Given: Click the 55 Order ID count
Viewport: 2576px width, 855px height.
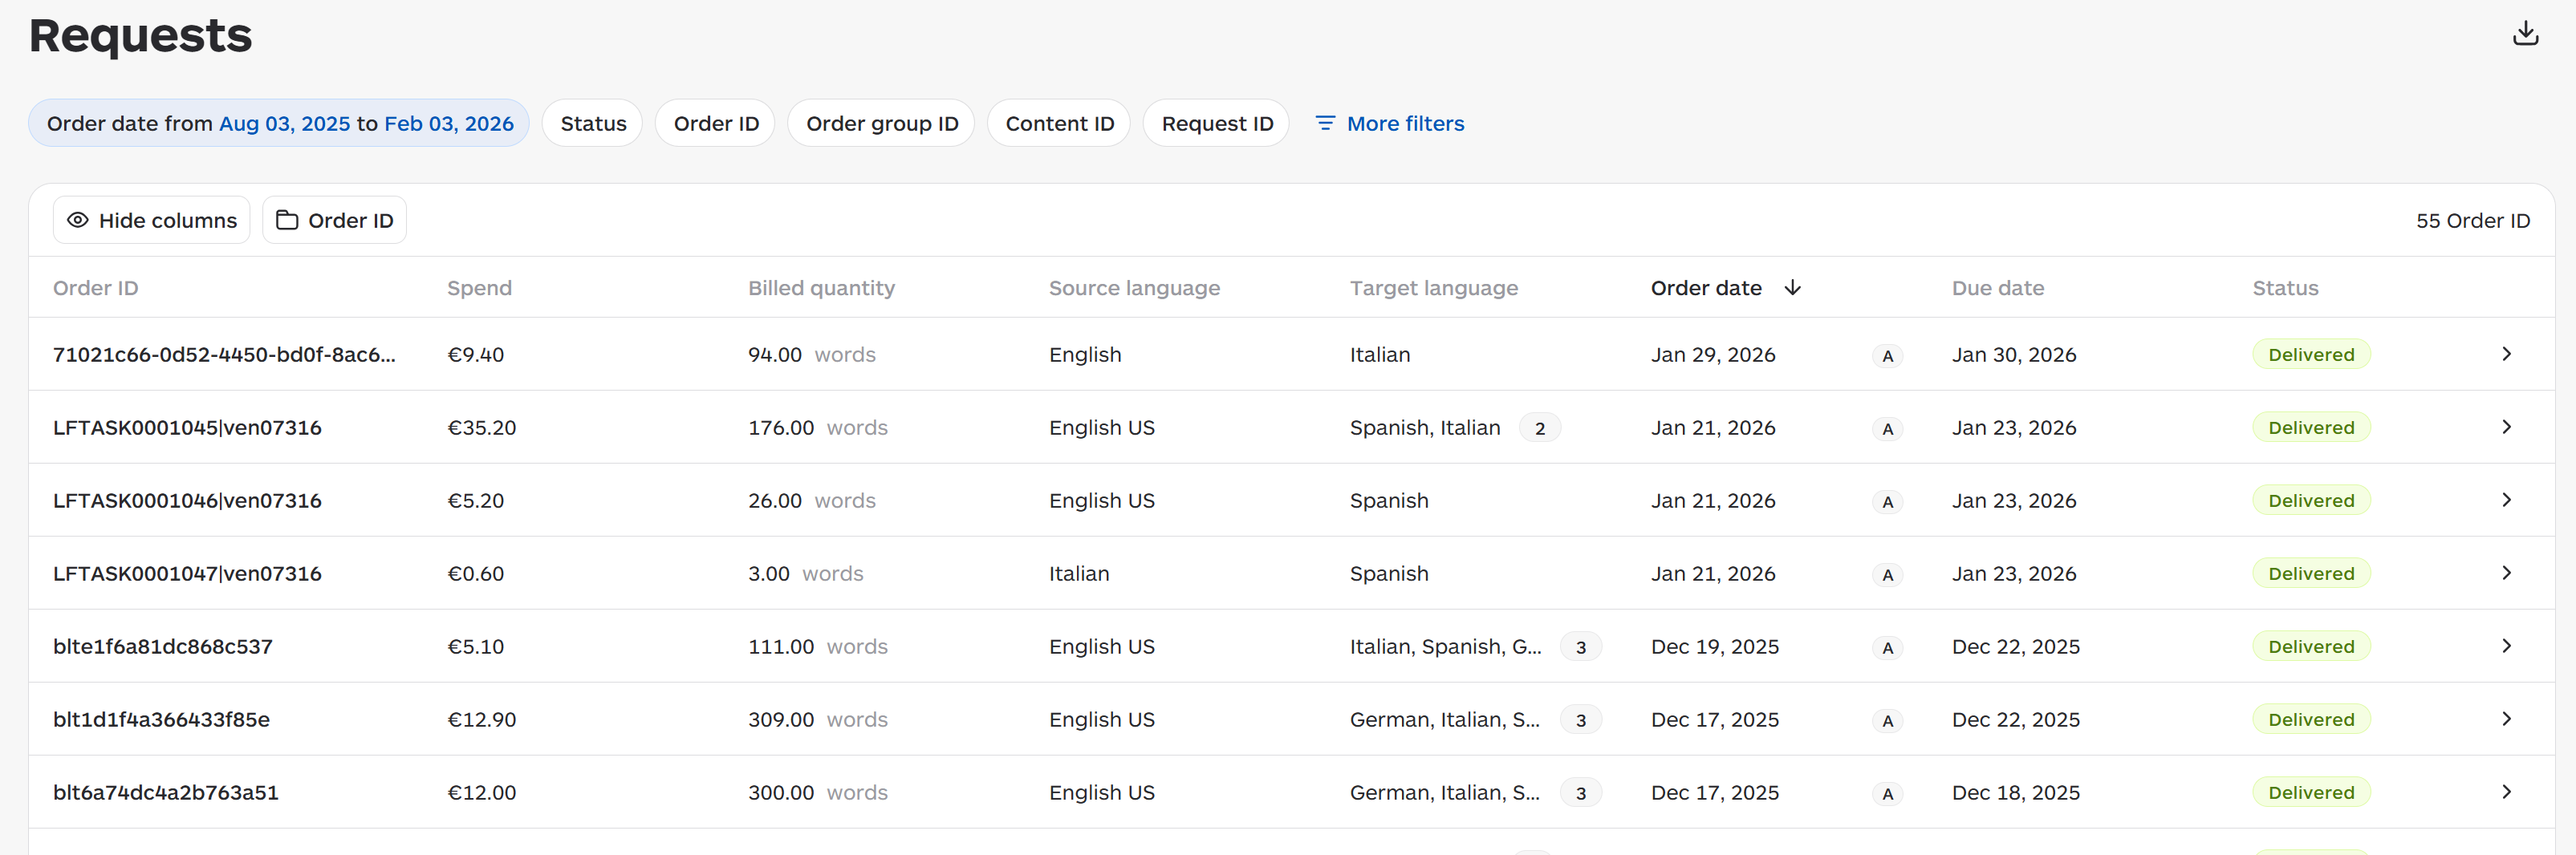Looking at the screenshot, I should (2473, 221).
